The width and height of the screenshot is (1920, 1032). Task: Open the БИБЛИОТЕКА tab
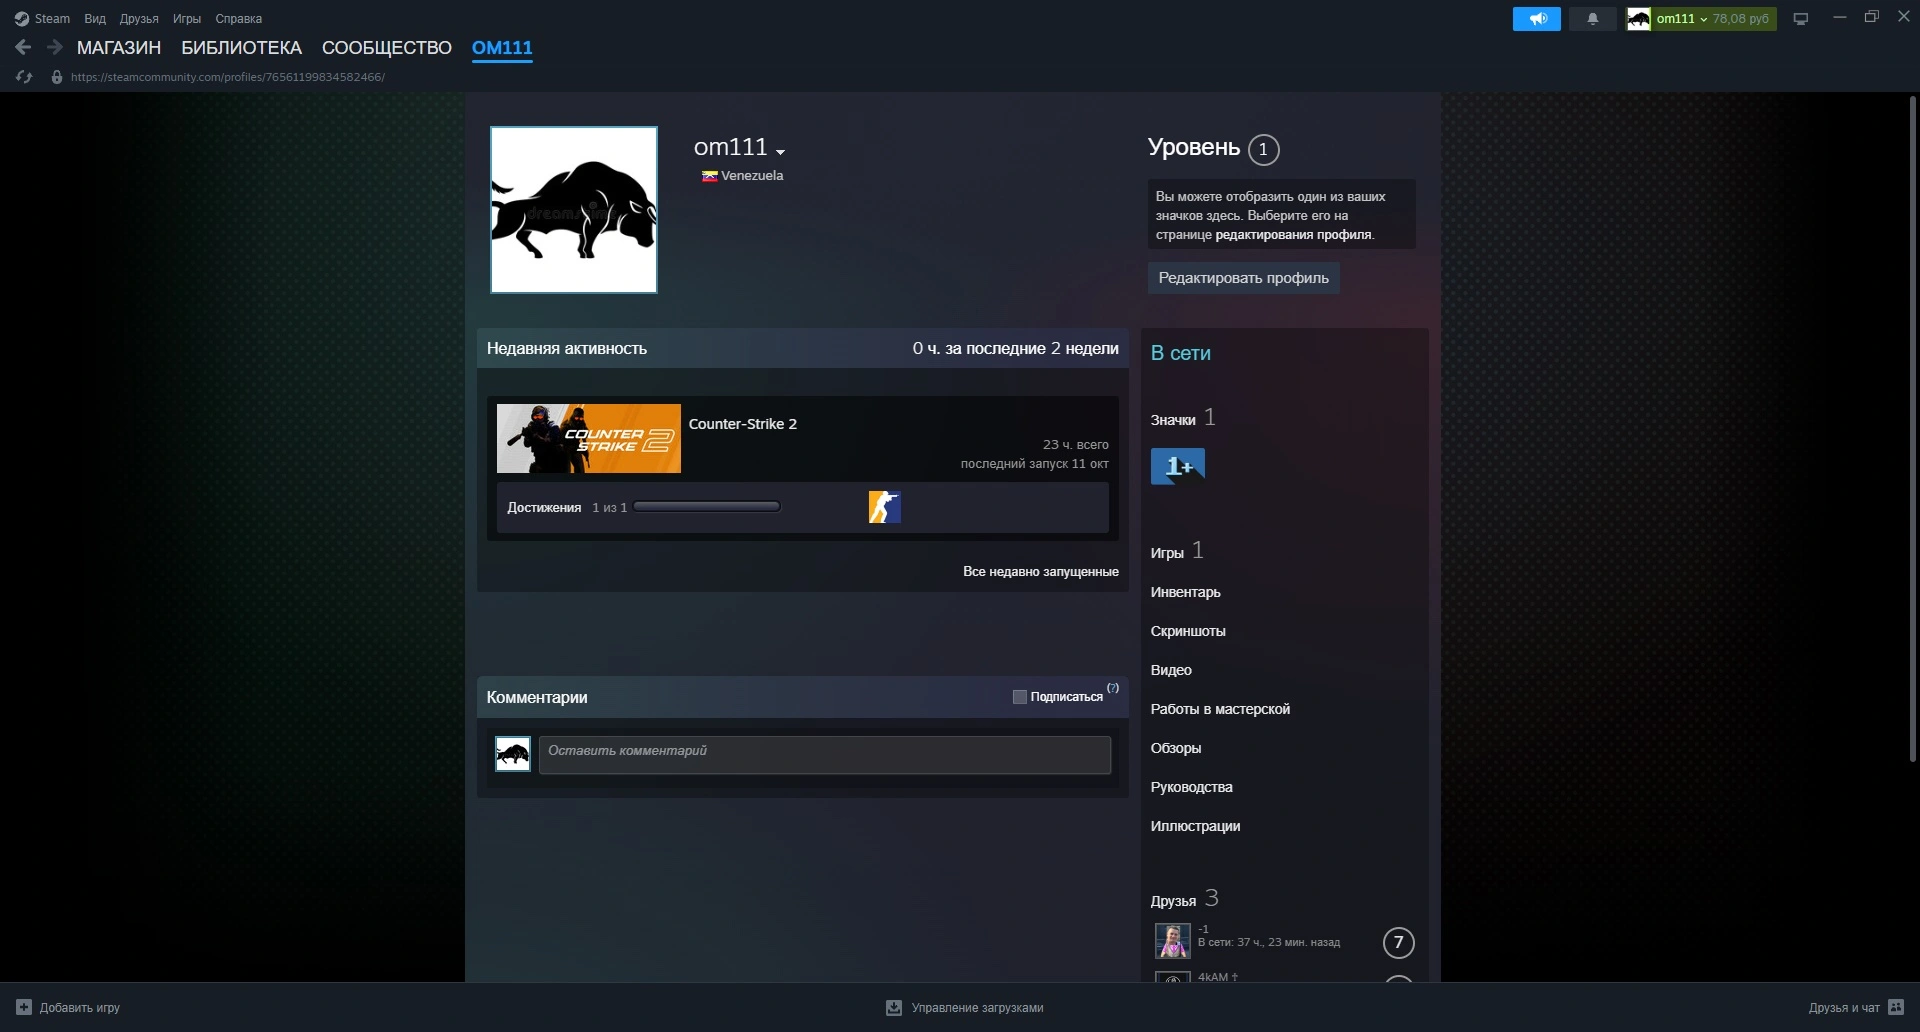click(x=241, y=48)
